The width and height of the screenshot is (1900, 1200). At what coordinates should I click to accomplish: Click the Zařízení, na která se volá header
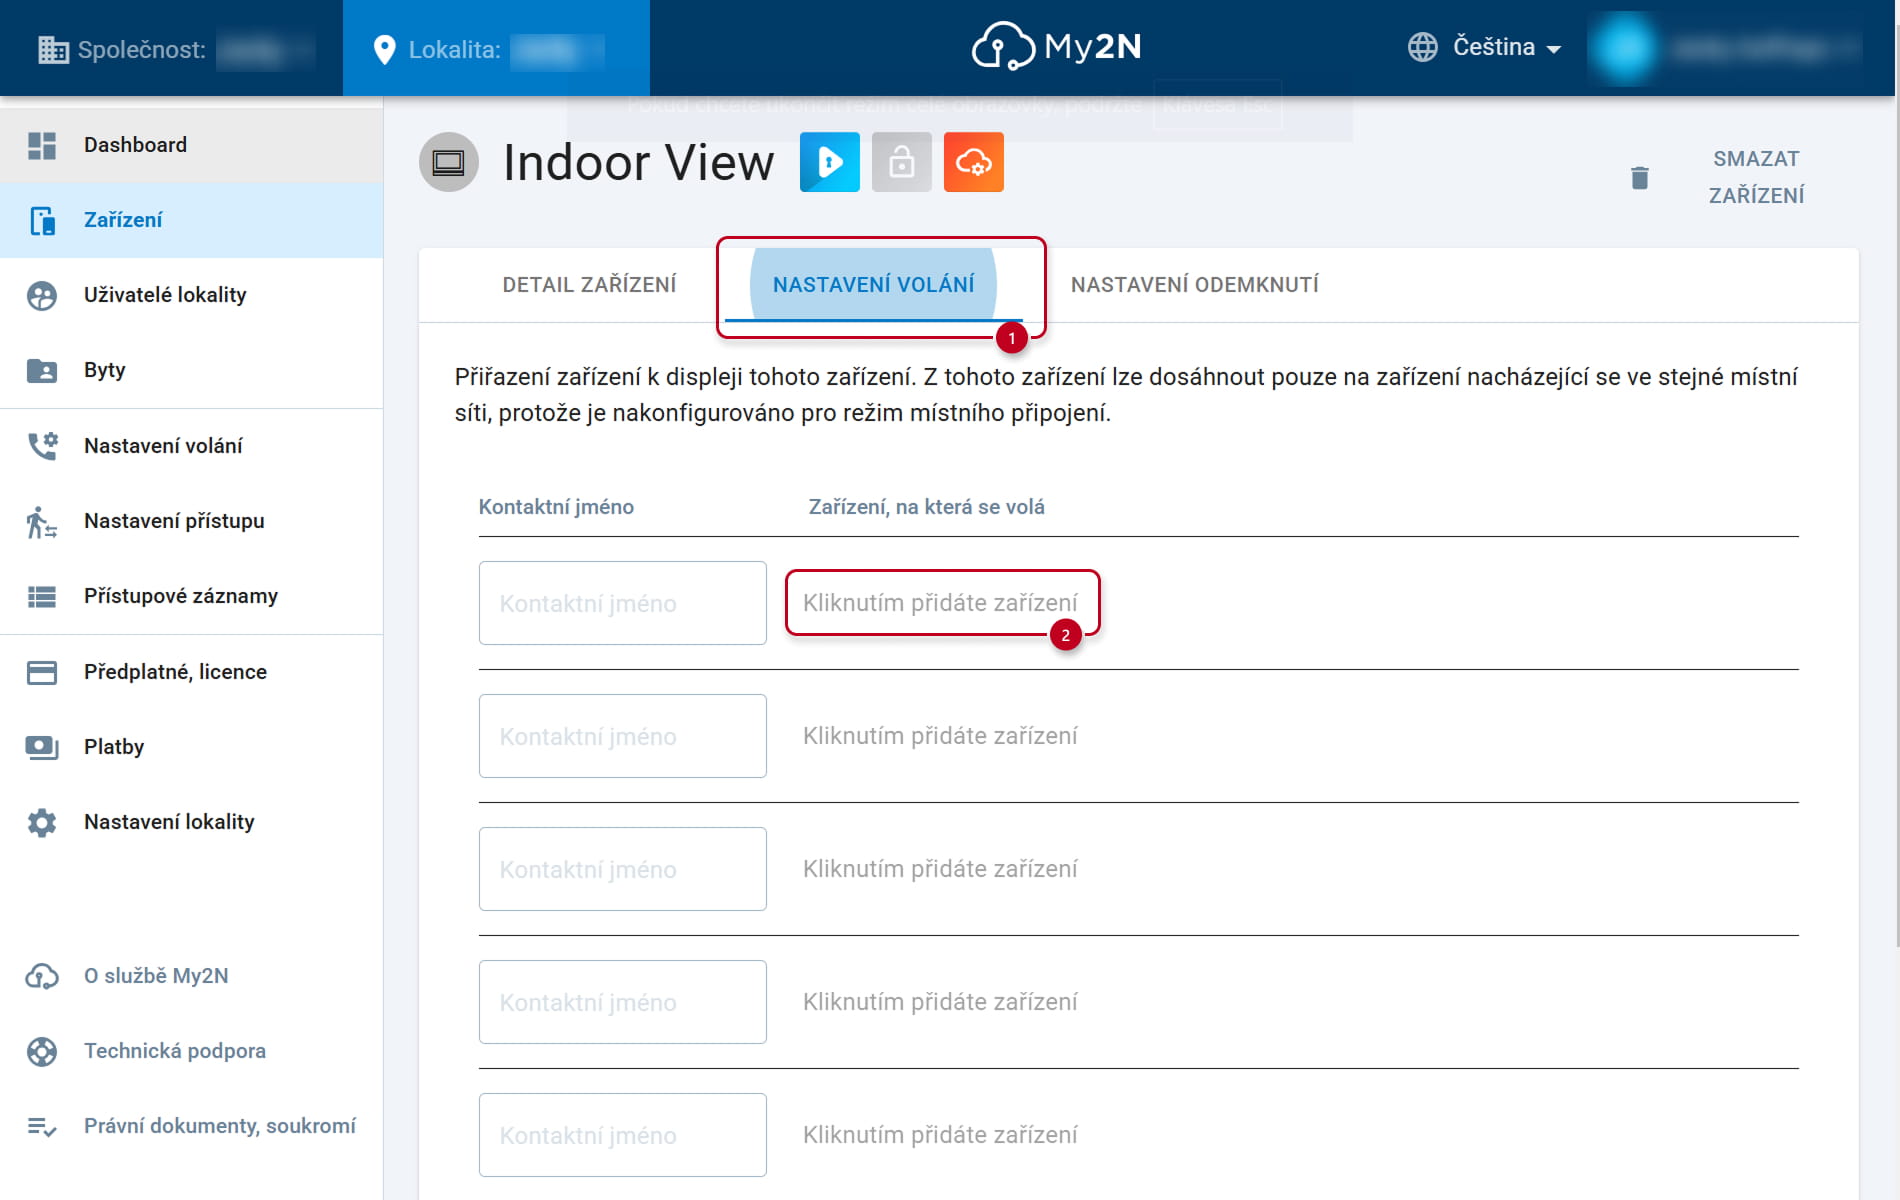(927, 507)
